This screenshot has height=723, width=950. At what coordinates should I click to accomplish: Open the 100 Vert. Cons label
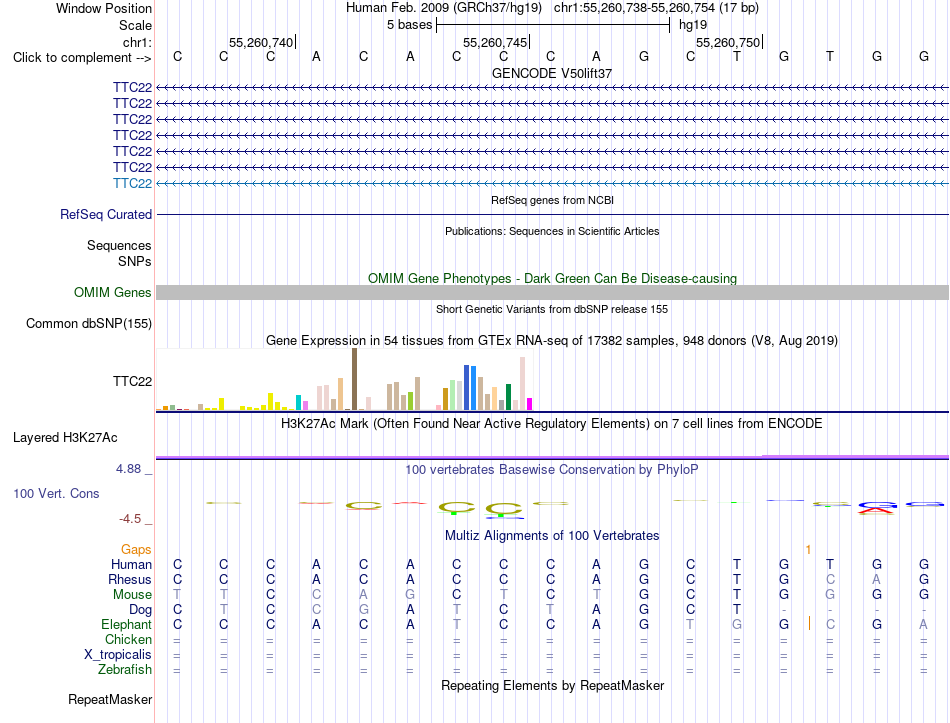click(56, 493)
